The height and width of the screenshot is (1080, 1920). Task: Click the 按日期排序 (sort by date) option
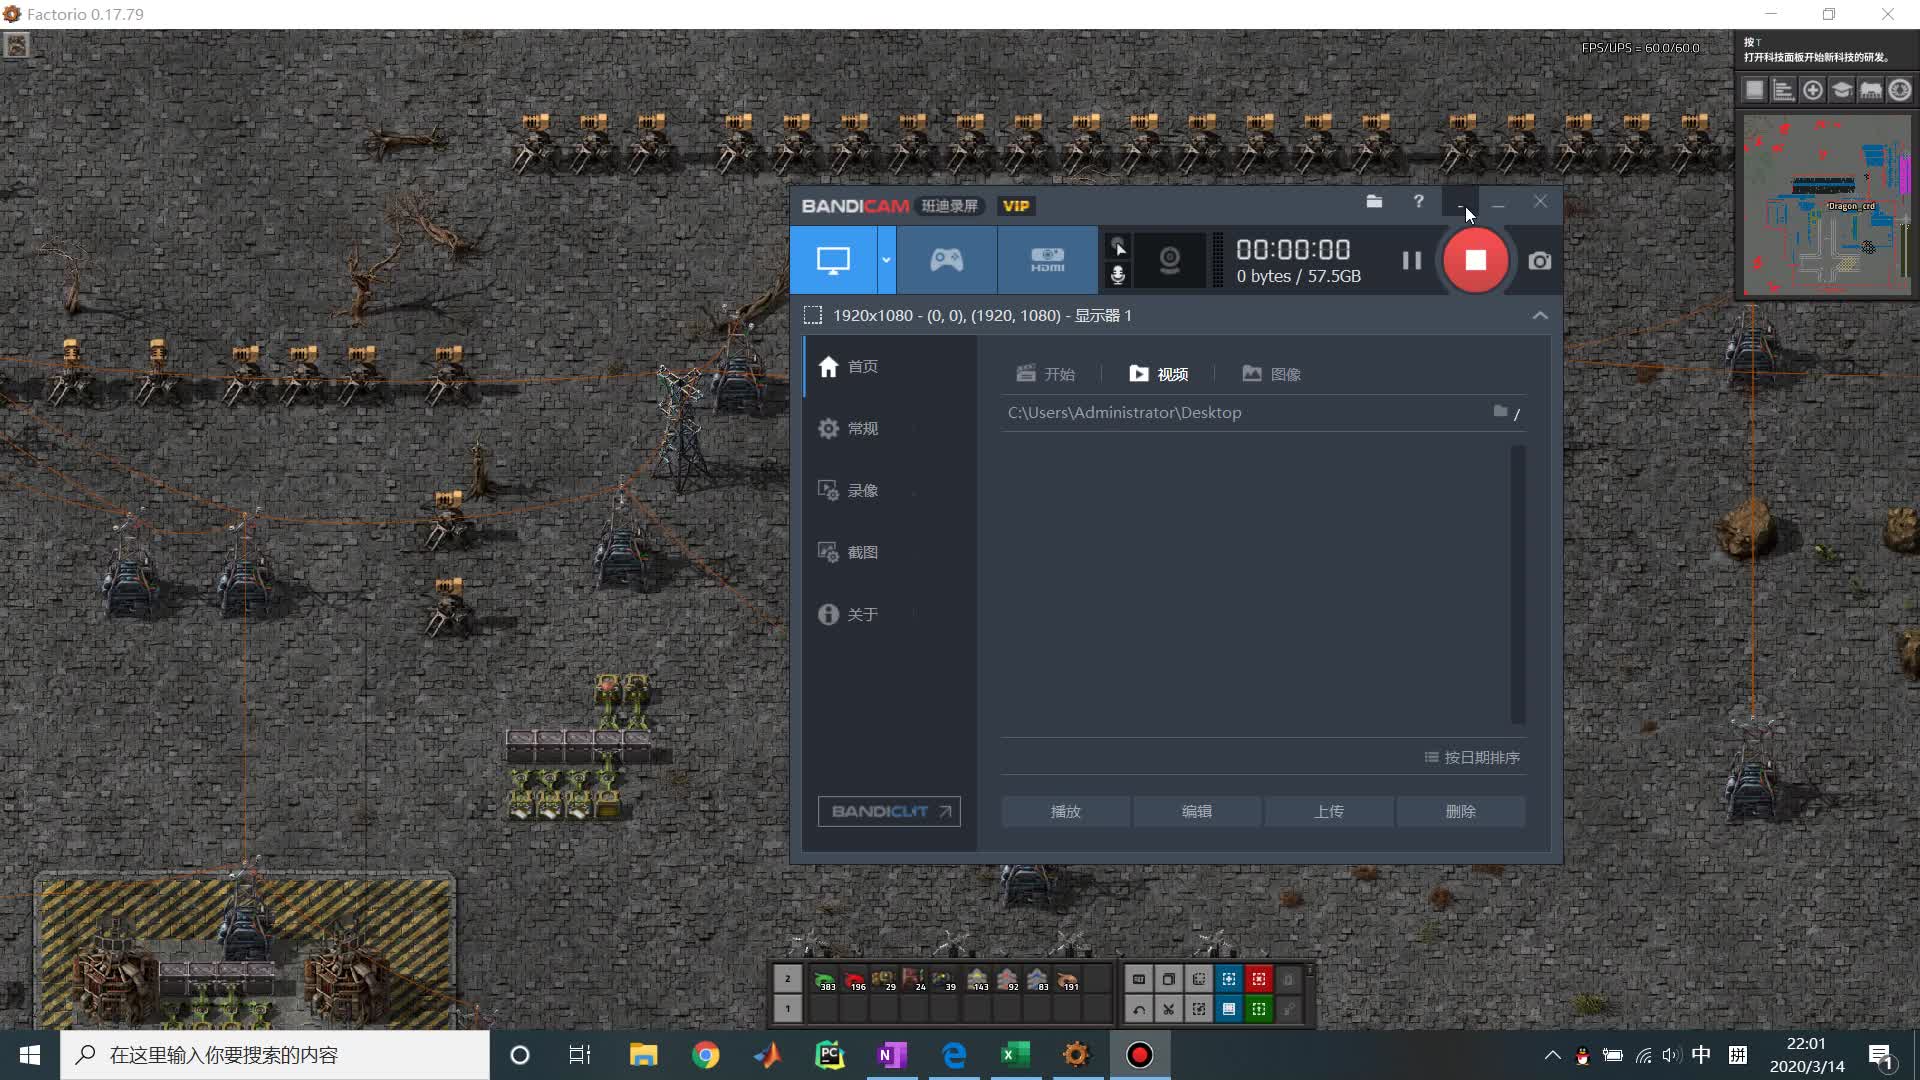coord(1472,757)
